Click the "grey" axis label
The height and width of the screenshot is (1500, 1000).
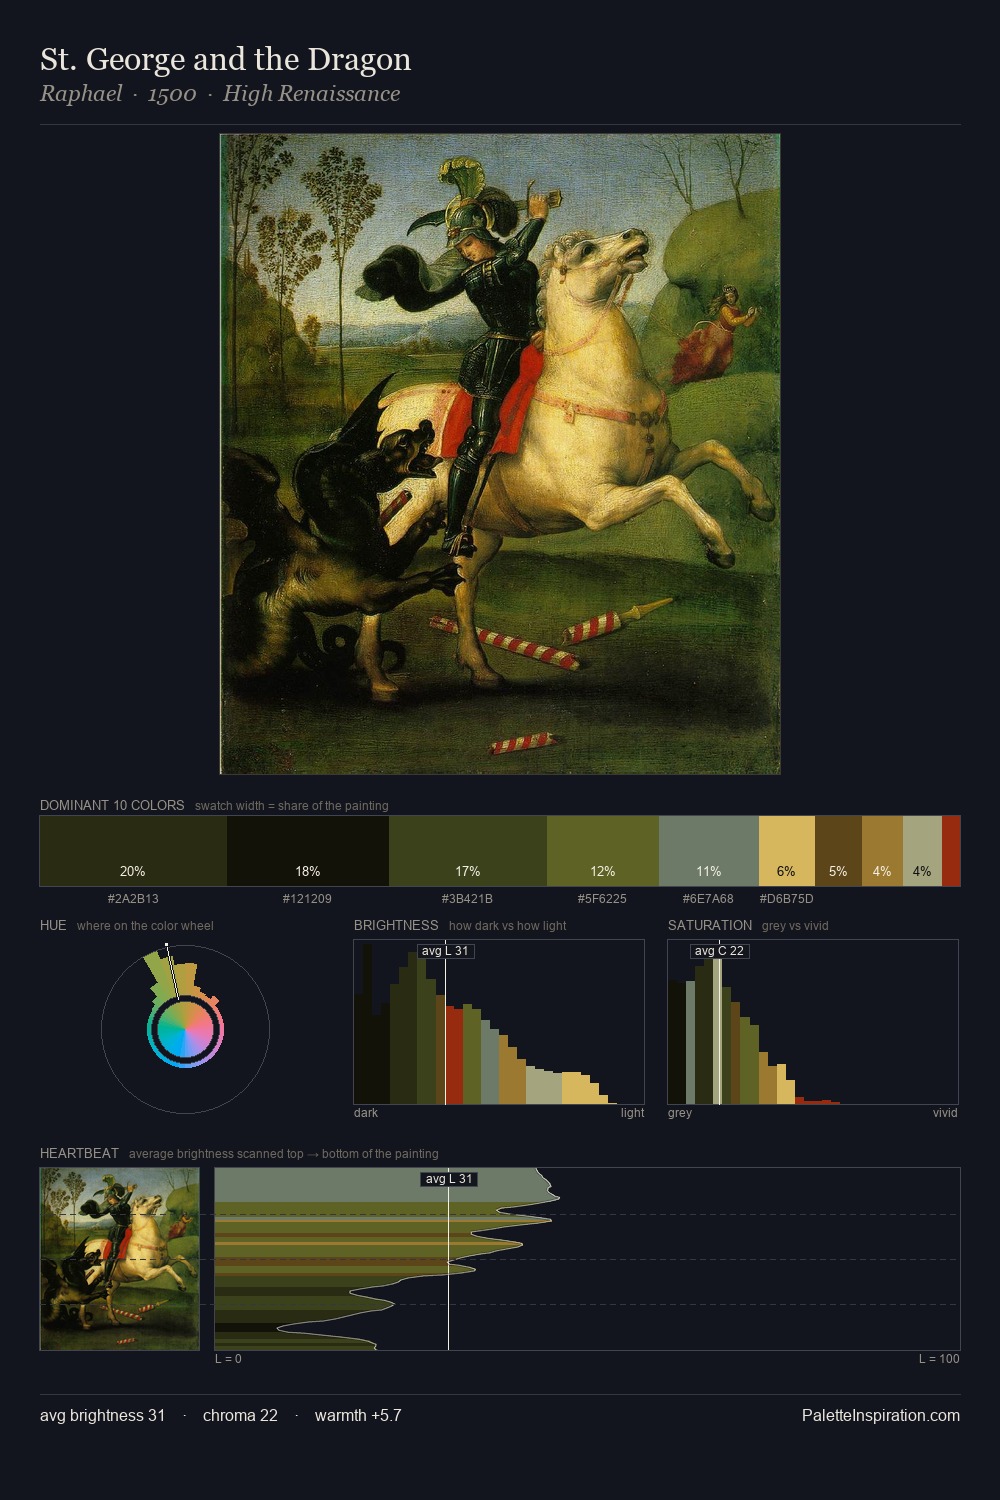(x=680, y=1113)
